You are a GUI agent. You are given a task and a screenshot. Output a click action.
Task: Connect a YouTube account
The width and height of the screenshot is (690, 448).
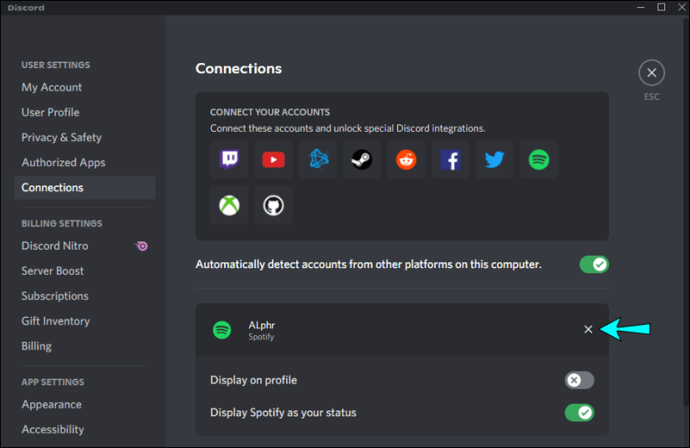[x=273, y=160]
